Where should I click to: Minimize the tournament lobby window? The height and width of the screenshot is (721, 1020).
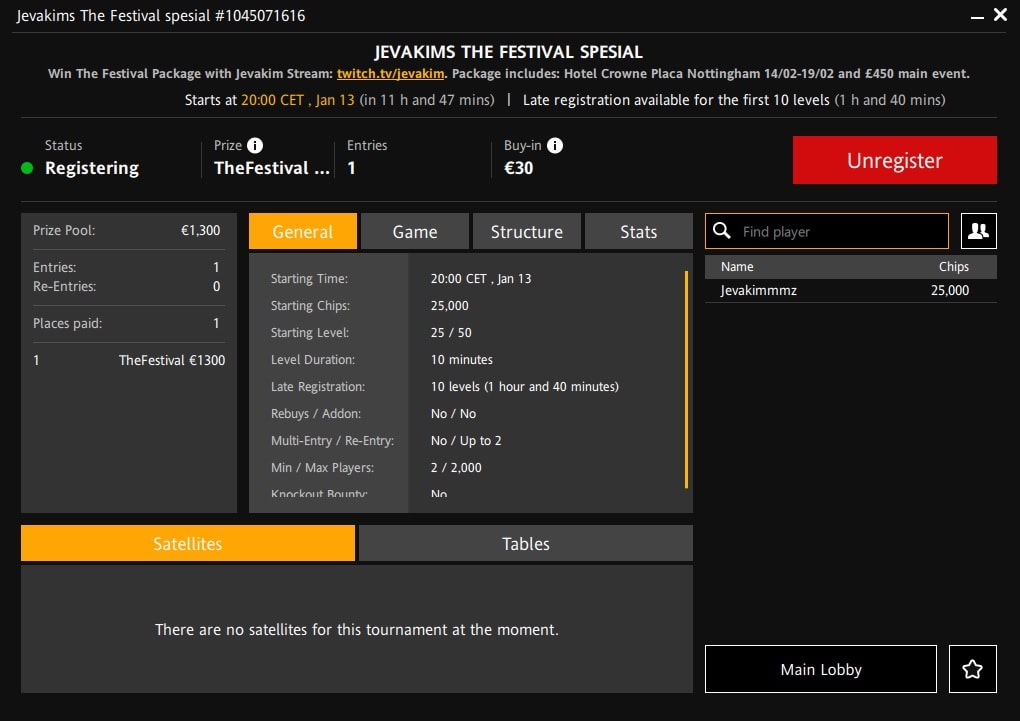click(976, 16)
